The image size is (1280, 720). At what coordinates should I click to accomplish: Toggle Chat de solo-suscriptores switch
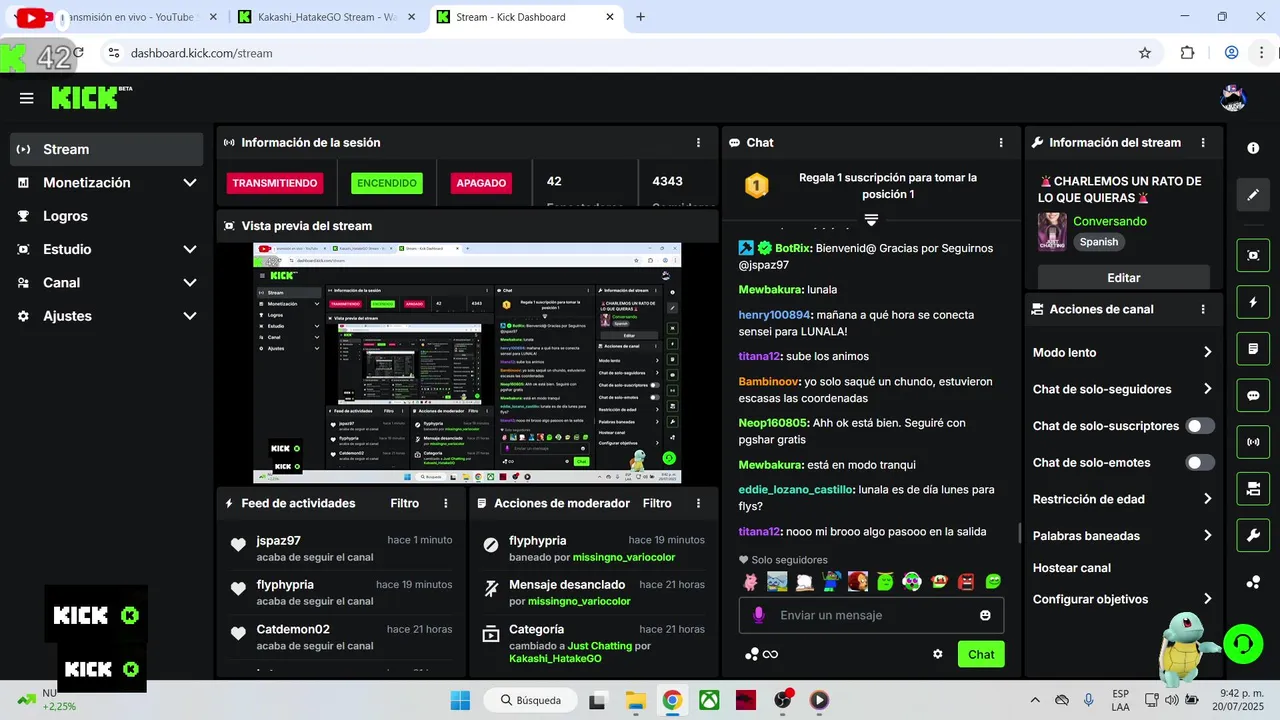coord(1200,426)
